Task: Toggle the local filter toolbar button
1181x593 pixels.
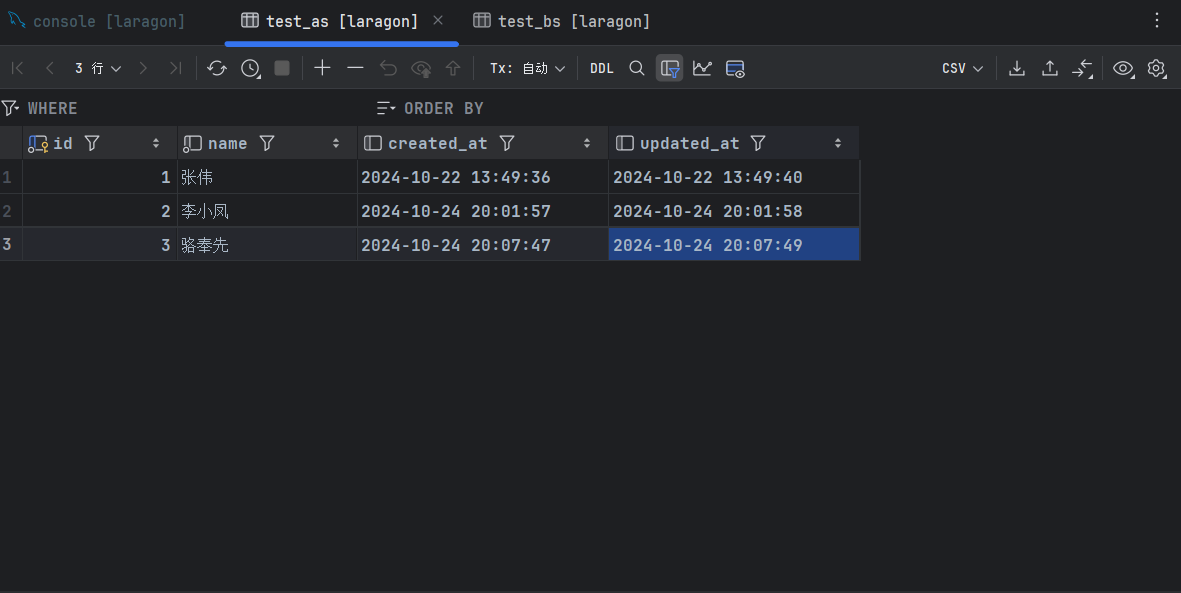Action: (670, 68)
